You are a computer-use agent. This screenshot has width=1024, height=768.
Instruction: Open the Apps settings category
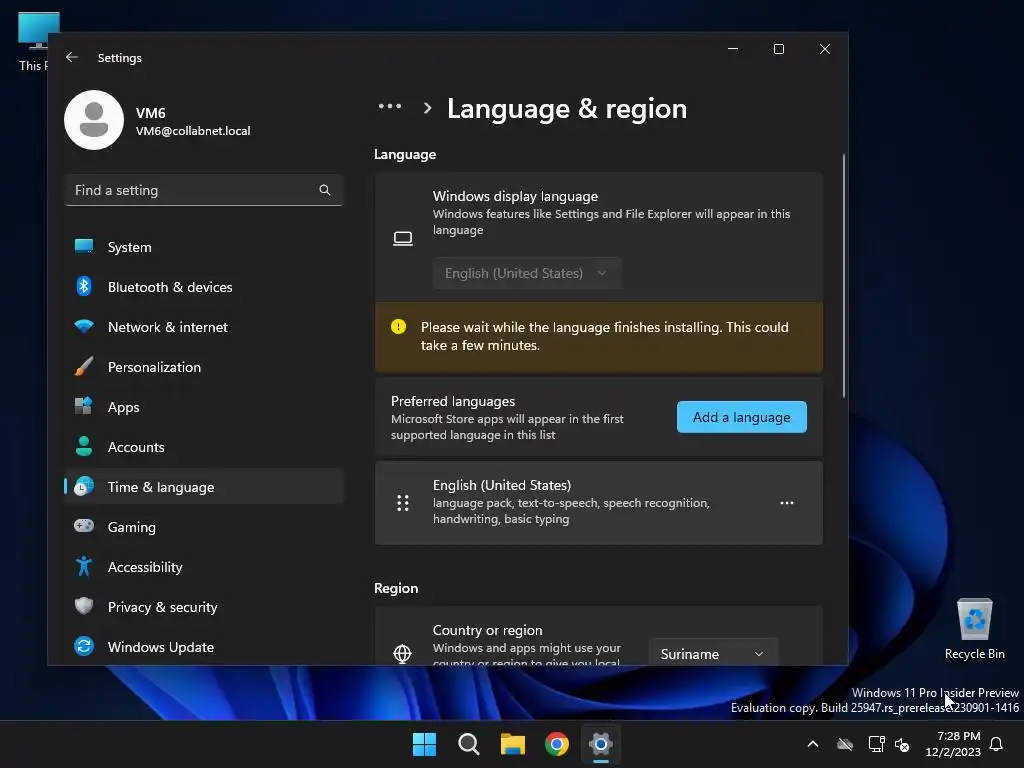(204, 407)
